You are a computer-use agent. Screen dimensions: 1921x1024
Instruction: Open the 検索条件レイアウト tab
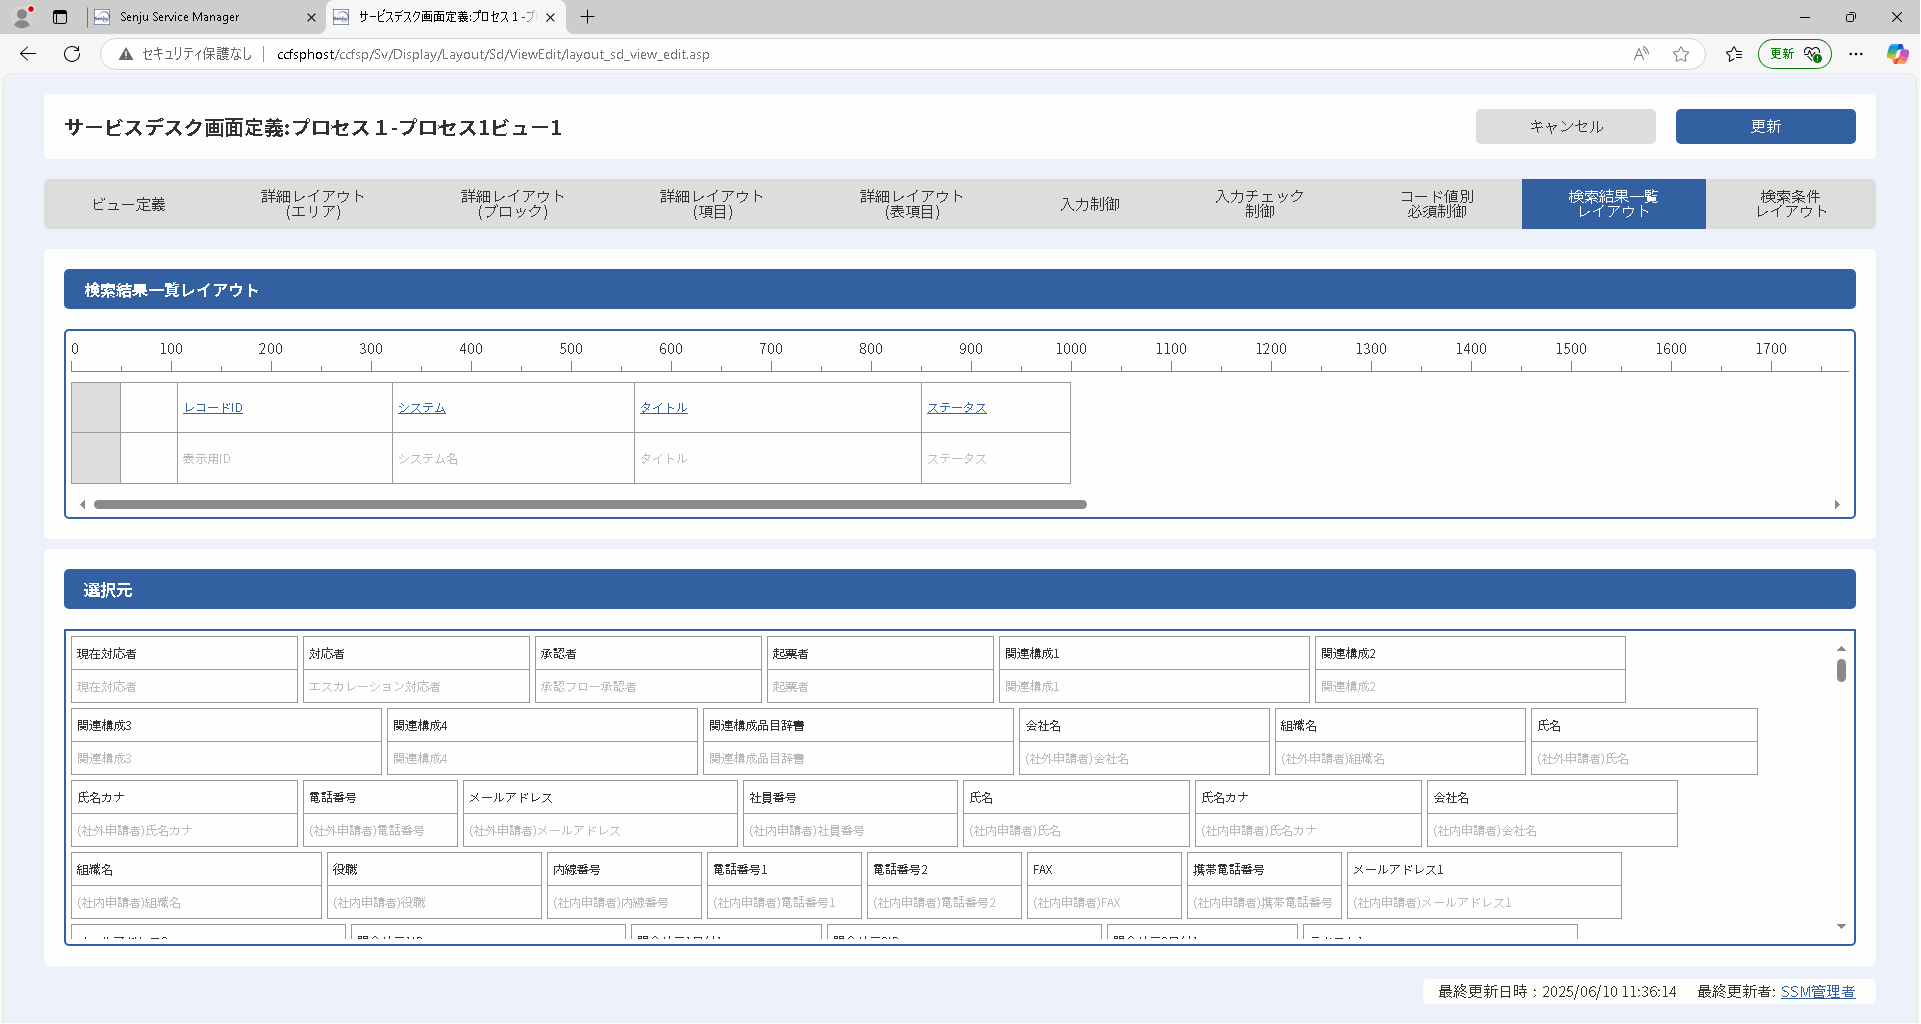pyautogui.click(x=1791, y=204)
